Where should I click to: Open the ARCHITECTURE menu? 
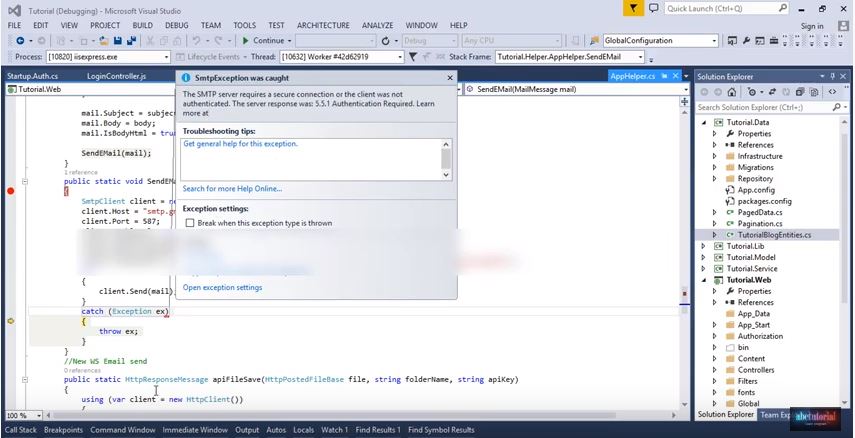(x=323, y=26)
